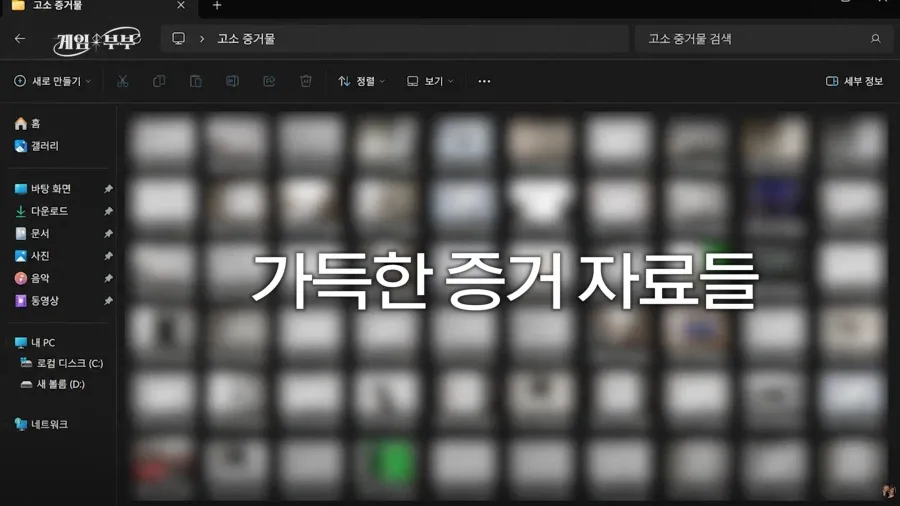Image resolution: width=900 pixels, height=506 pixels.
Task: Go to 홈 in the sidebar
Action: tap(28, 123)
